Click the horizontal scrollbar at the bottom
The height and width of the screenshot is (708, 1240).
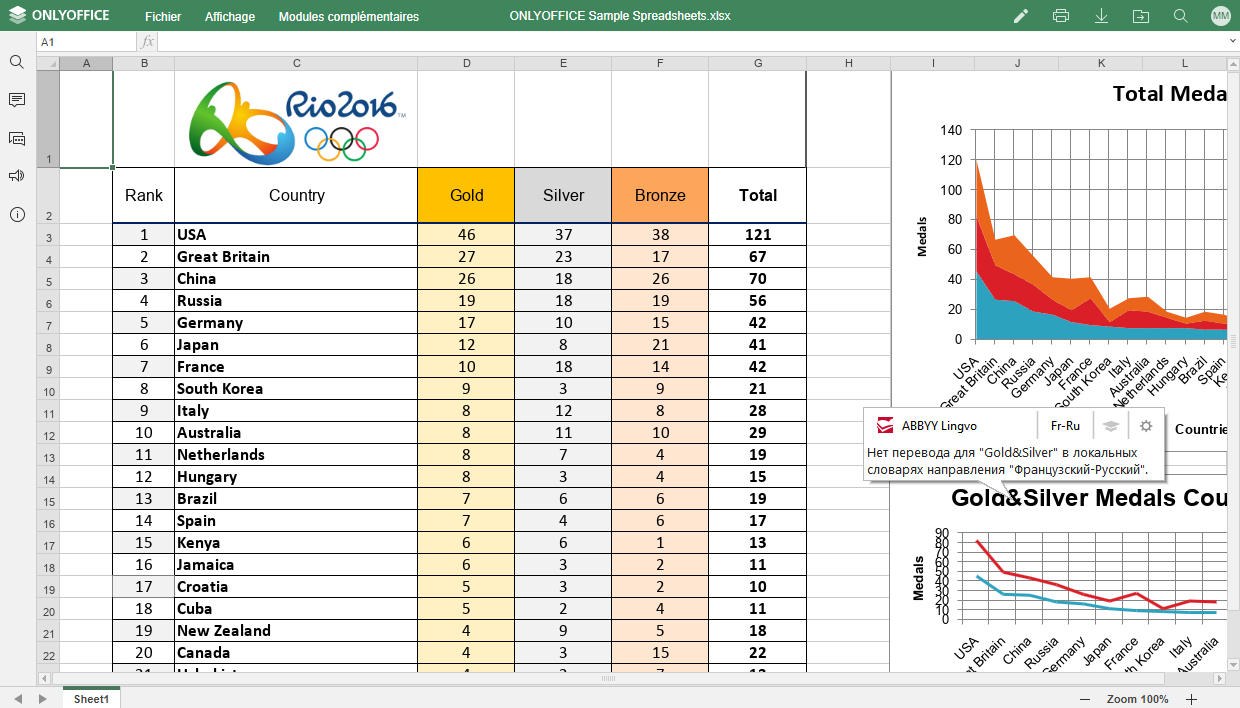point(608,678)
